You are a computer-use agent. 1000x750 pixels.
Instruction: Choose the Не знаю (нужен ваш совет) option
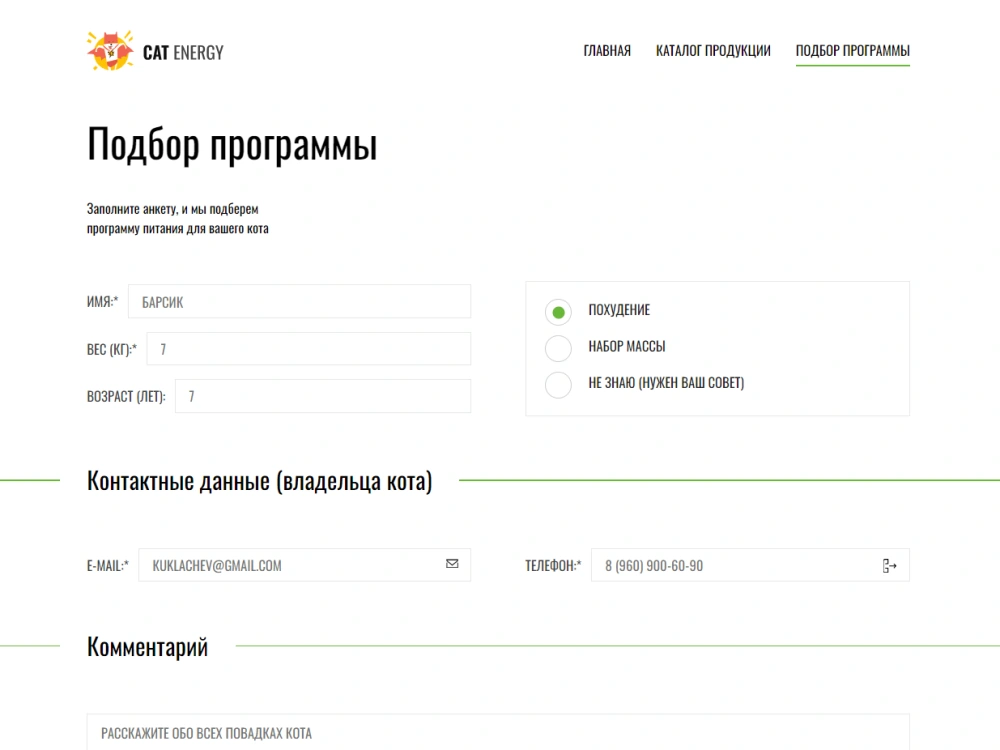pos(558,385)
